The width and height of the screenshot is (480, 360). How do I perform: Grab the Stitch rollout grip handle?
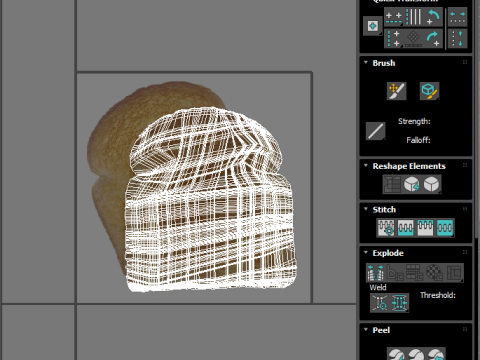[465, 209]
